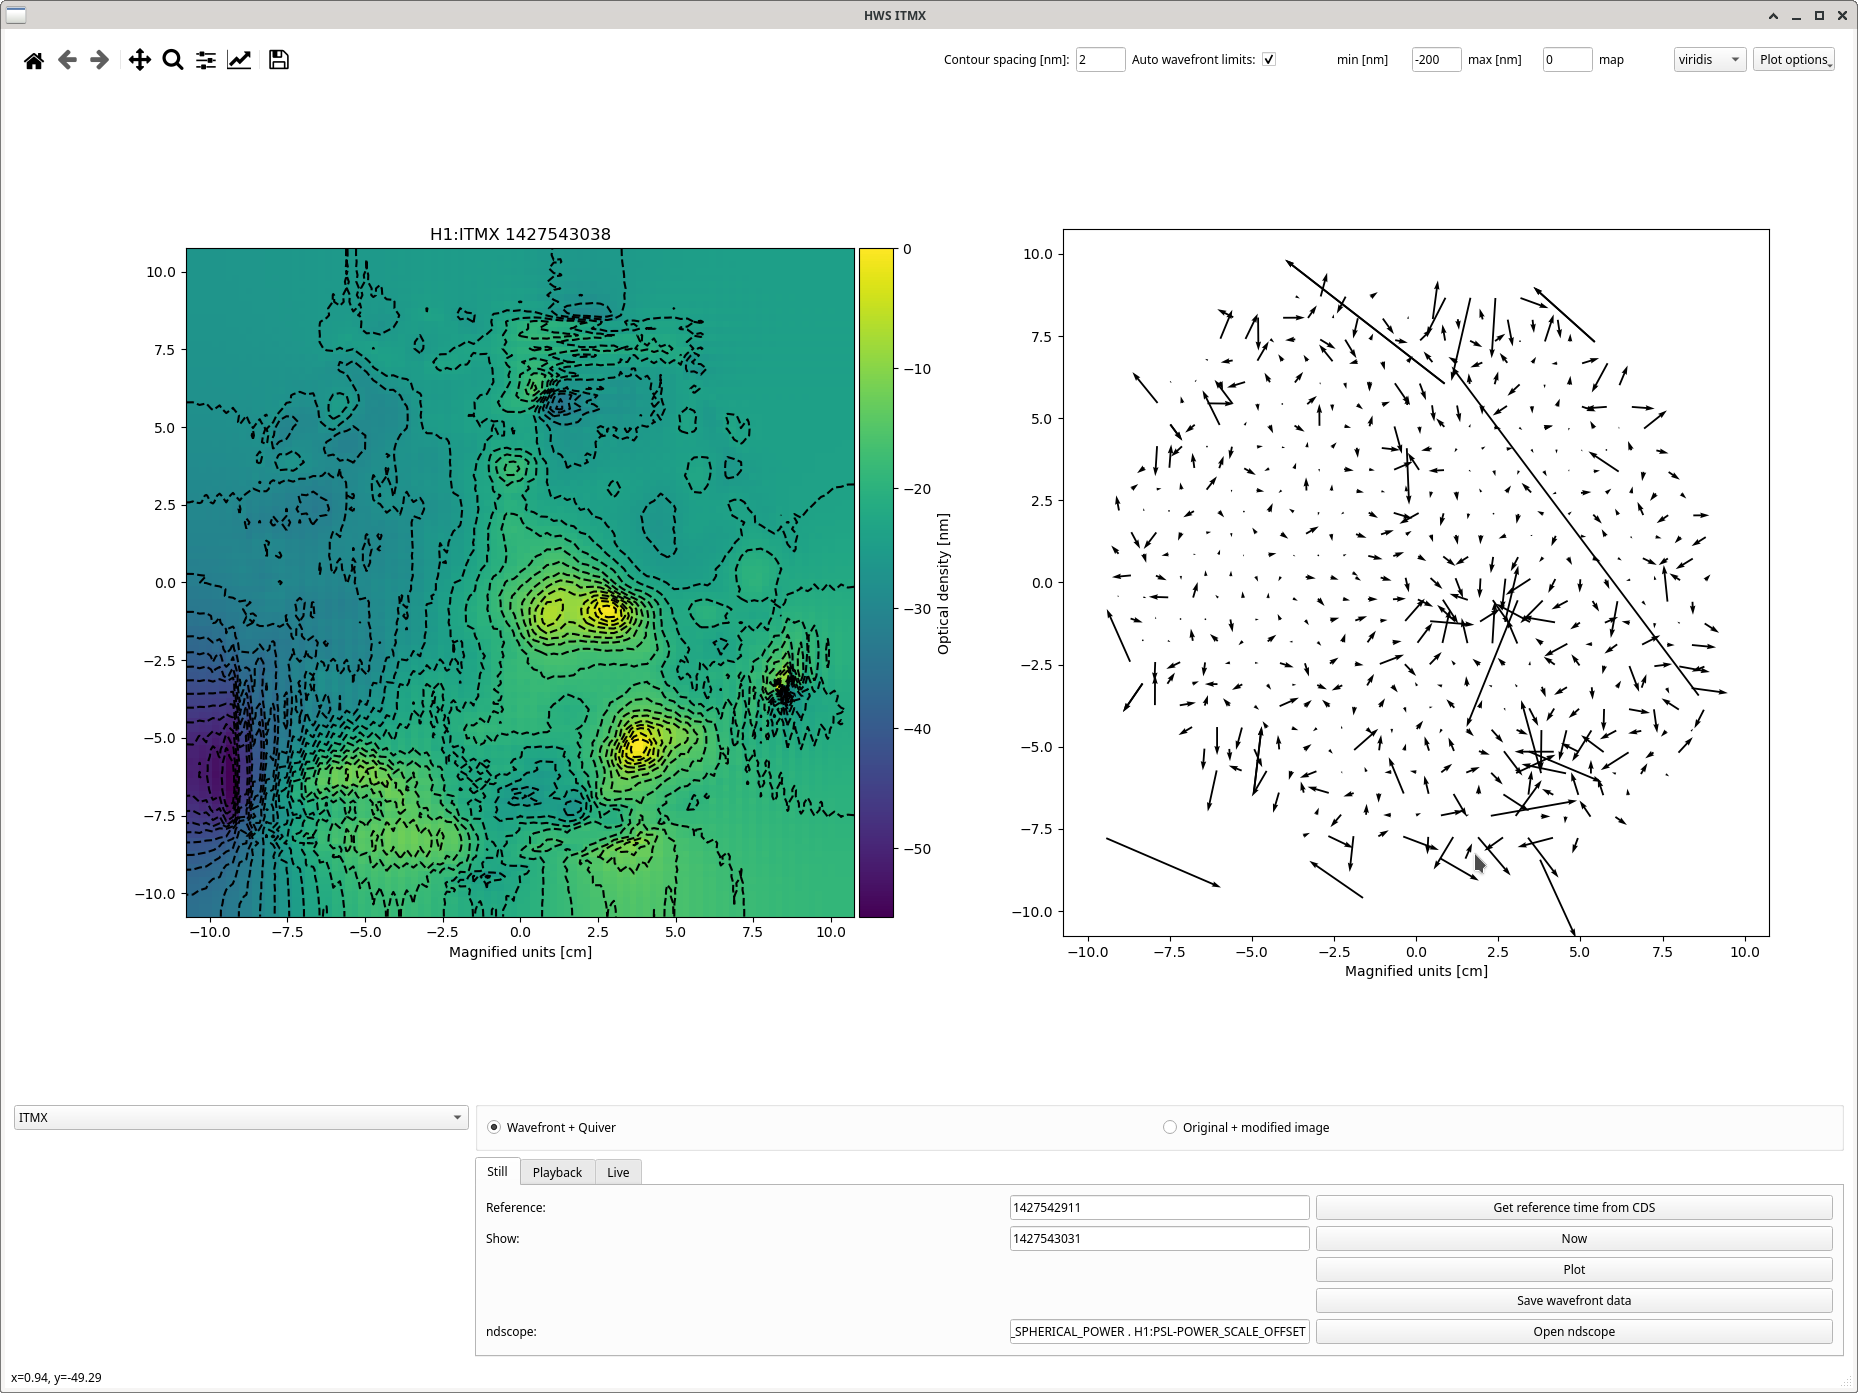Close the HWS ITMX window

(1842, 15)
